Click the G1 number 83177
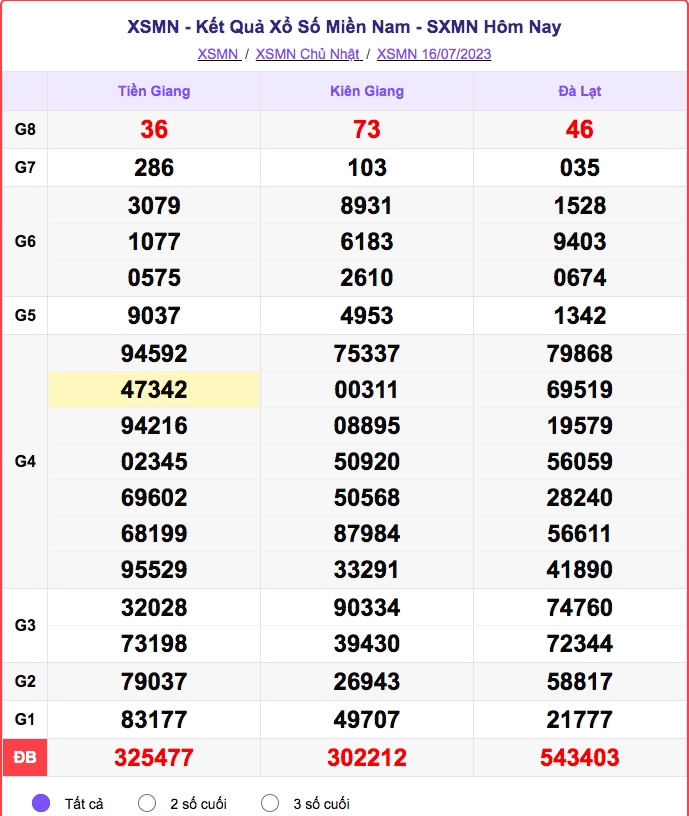Viewport: 689px width, 816px height. click(154, 720)
